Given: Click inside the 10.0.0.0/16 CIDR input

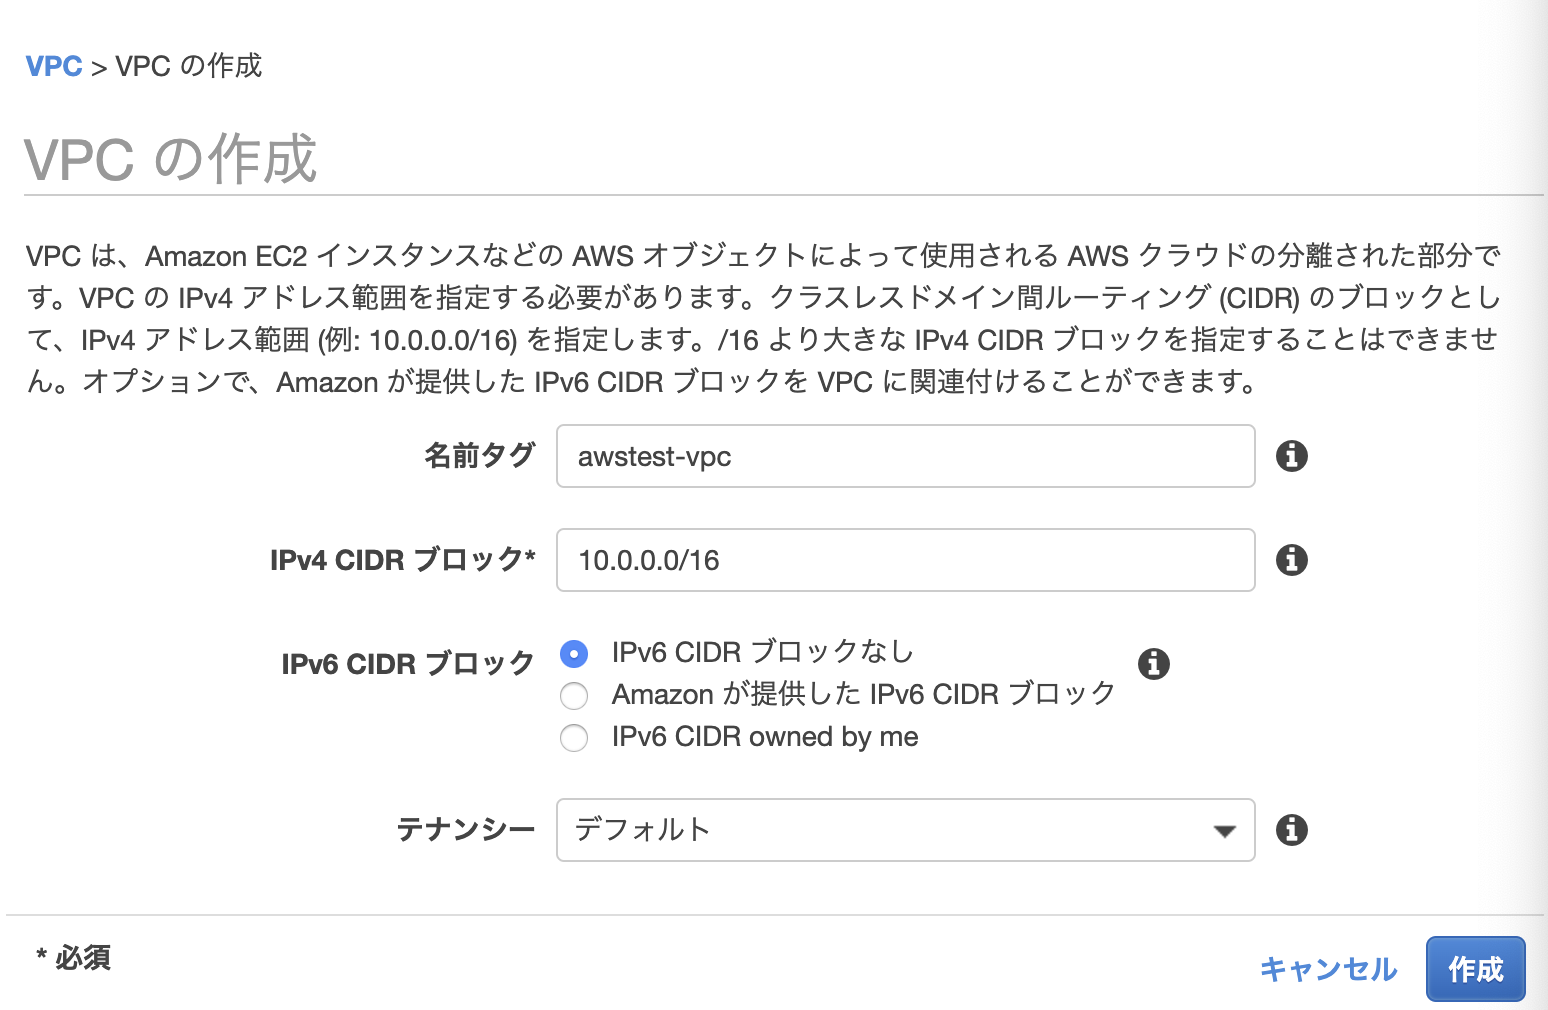Looking at the screenshot, I should (904, 560).
